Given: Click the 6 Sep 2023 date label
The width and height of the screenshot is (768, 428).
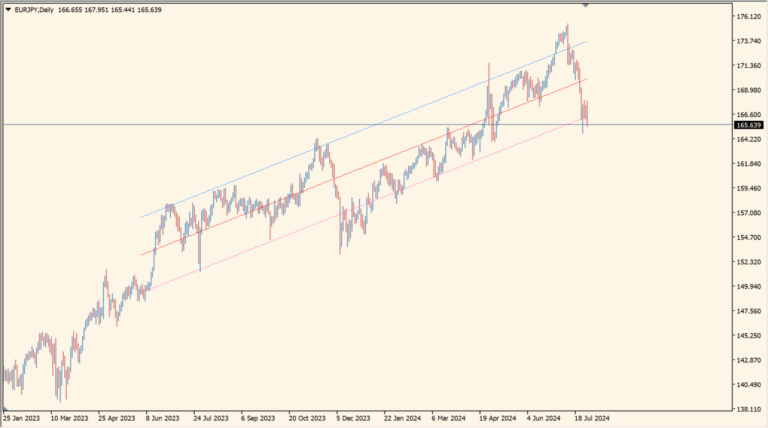Looking at the screenshot, I should coord(258,418).
